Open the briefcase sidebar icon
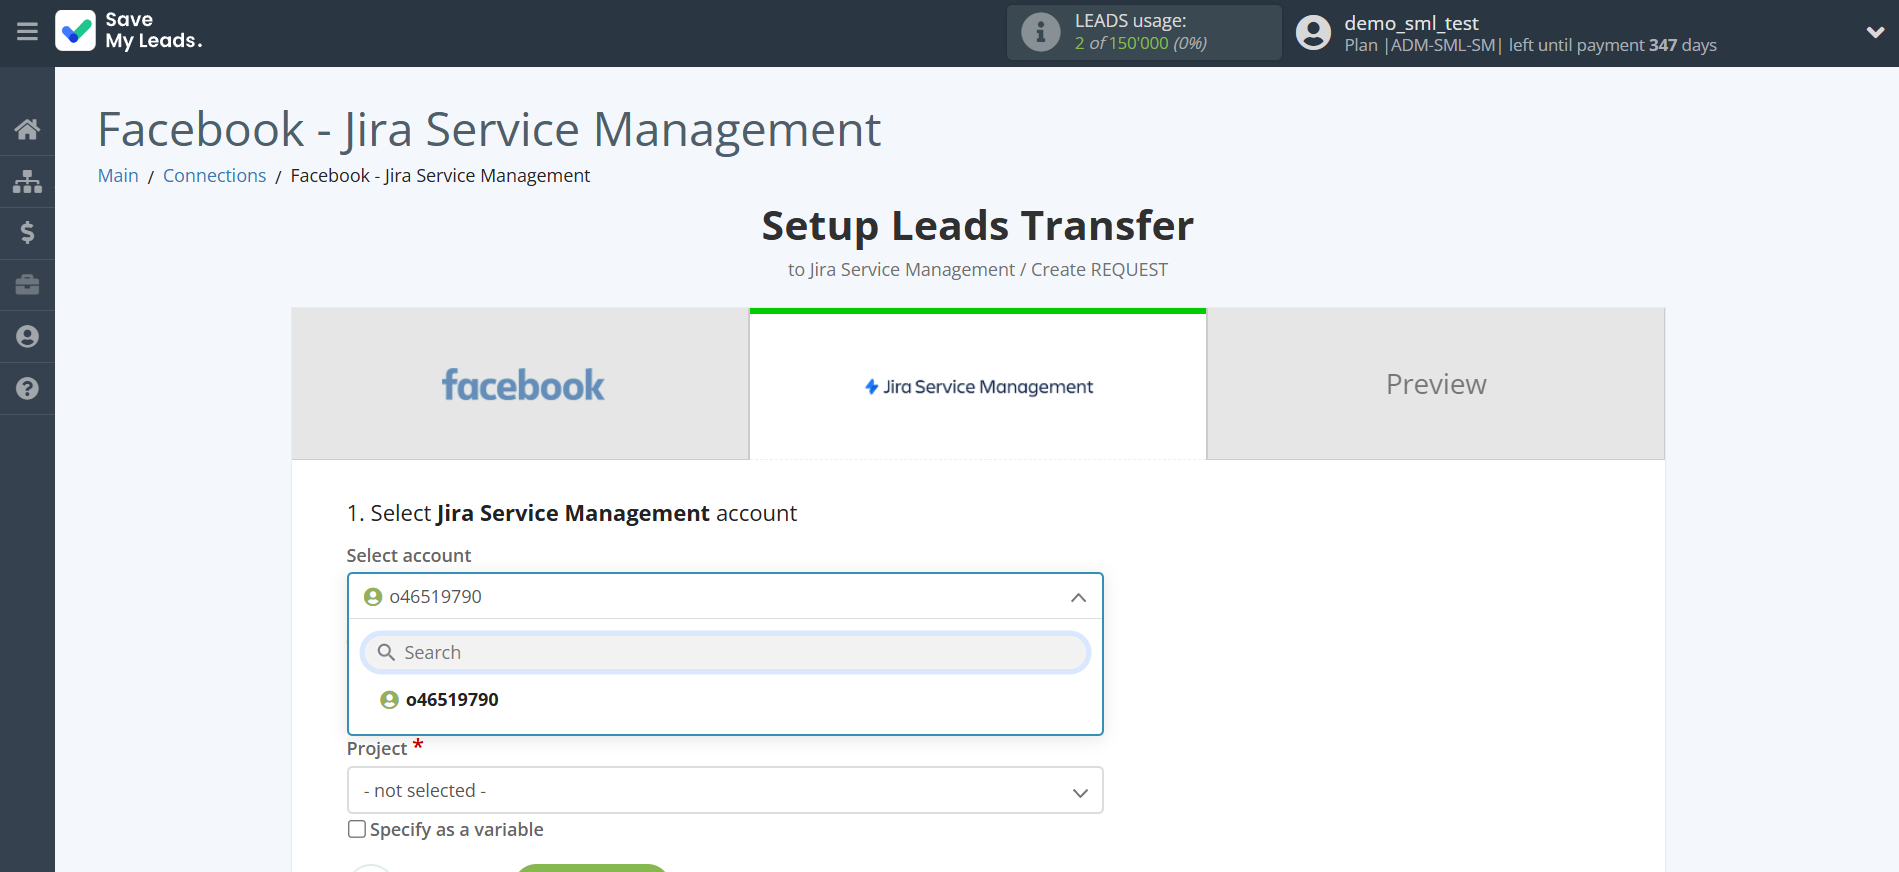 (x=27, y=285)
